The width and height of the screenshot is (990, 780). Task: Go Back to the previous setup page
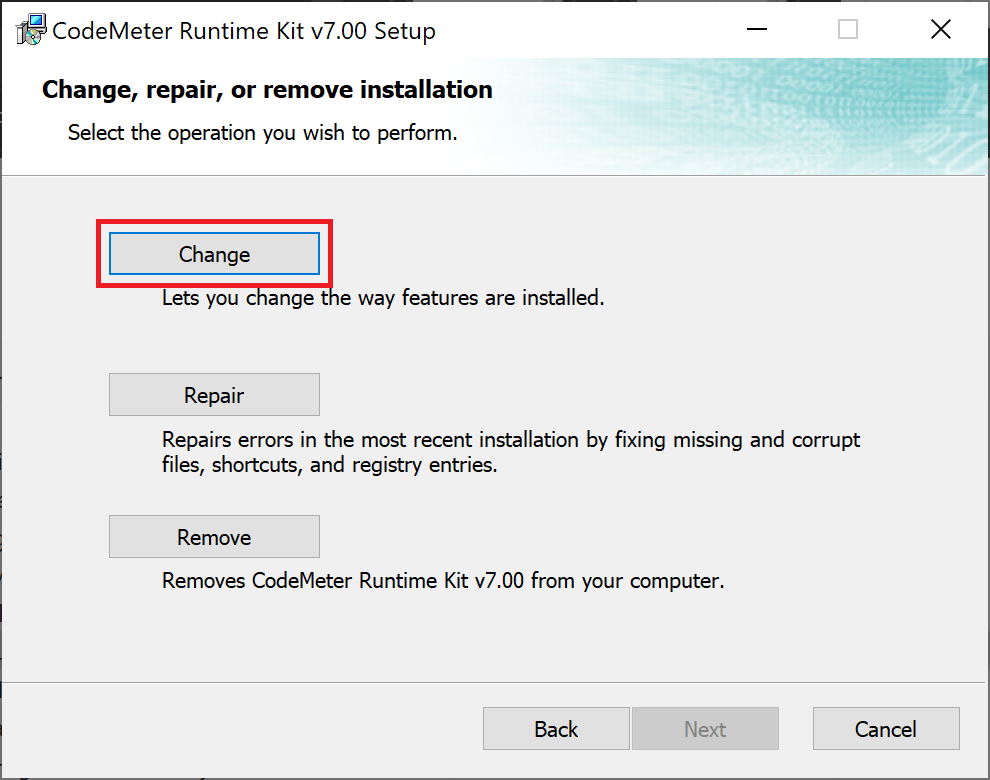(556, 729)
